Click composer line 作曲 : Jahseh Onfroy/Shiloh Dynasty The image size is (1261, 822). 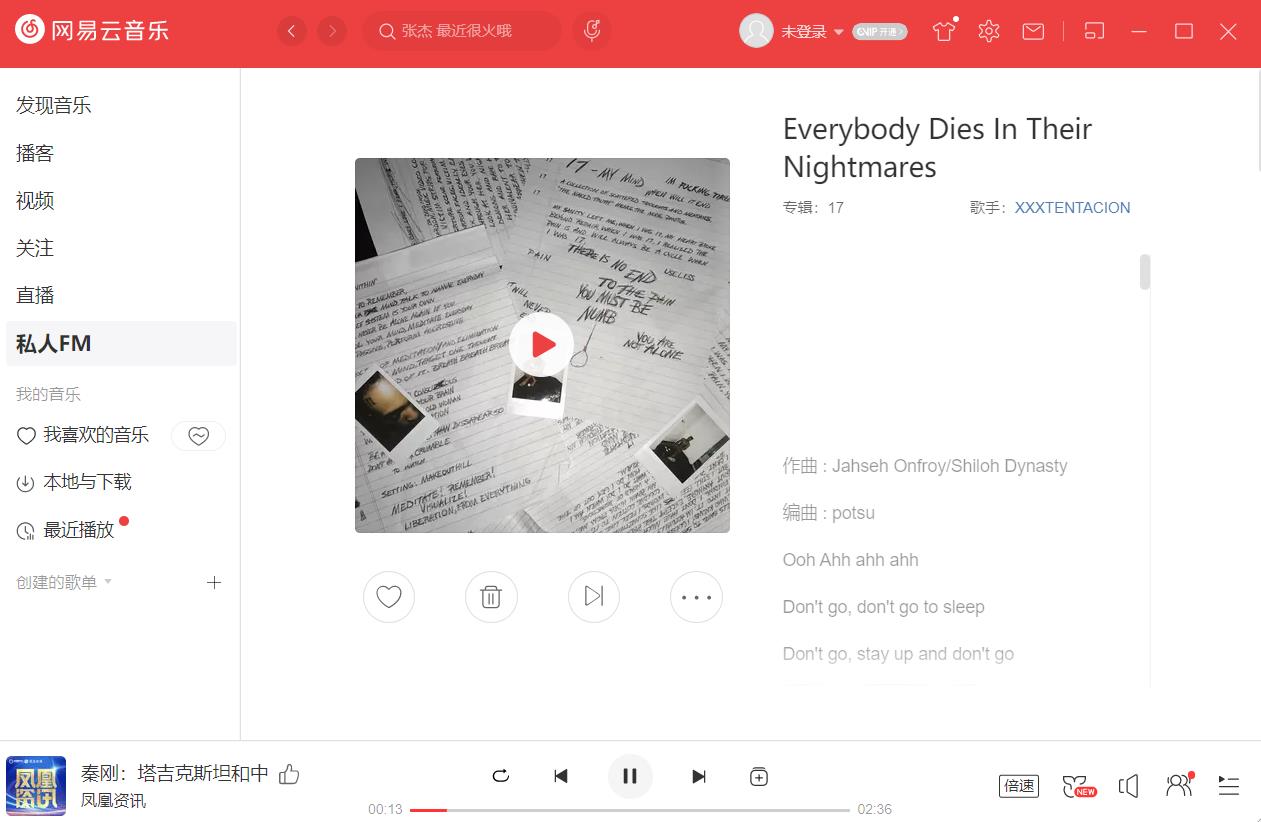coord(925,466)
